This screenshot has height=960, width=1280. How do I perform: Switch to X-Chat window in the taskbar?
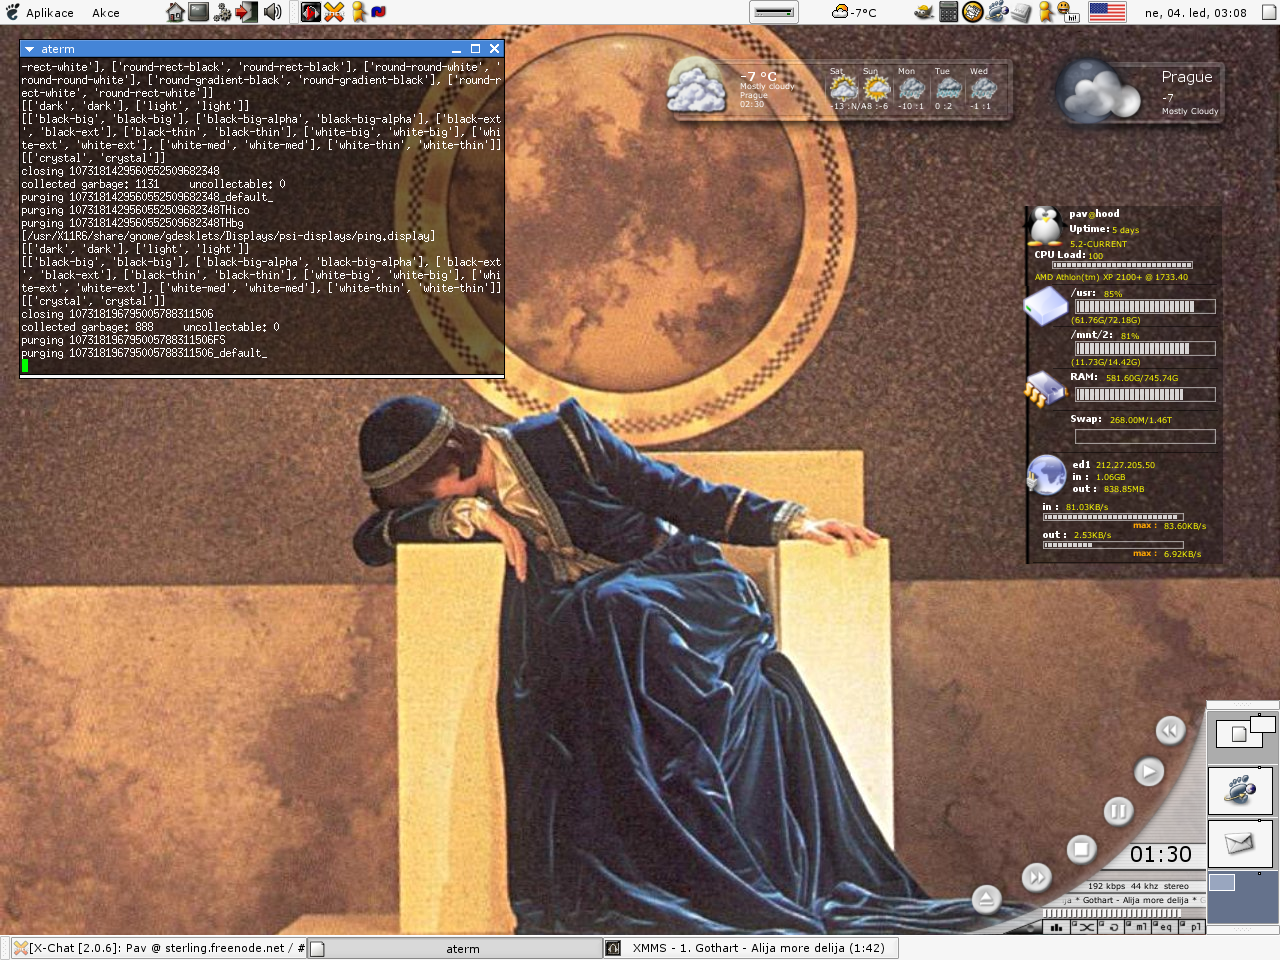(x=158, y=948)
